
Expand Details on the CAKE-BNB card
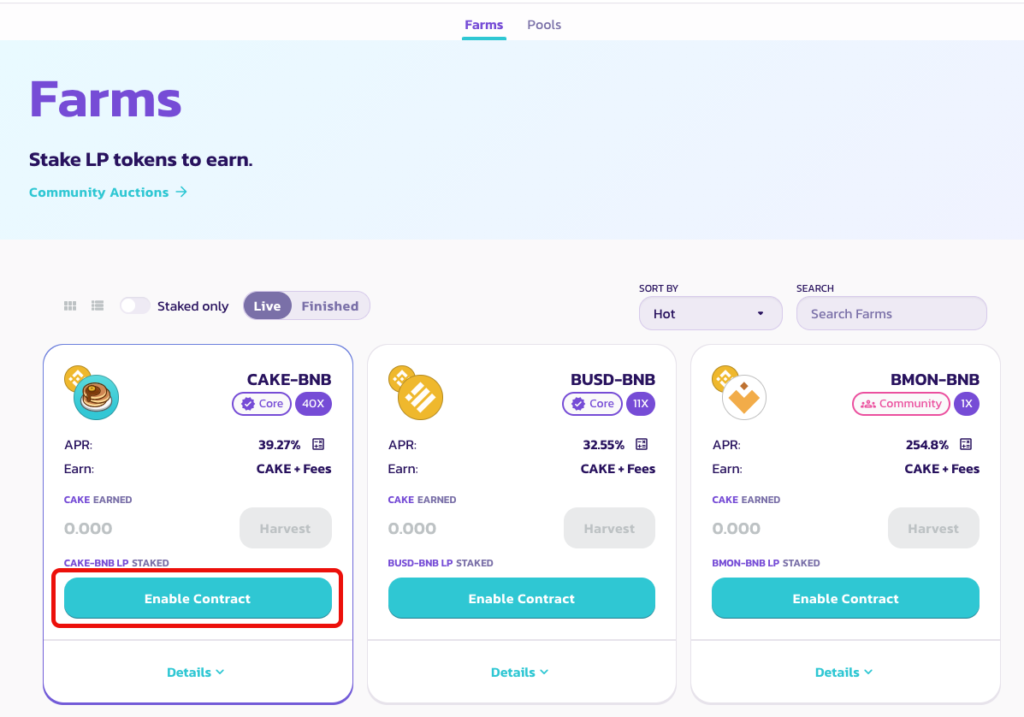[x=195, y=672]
